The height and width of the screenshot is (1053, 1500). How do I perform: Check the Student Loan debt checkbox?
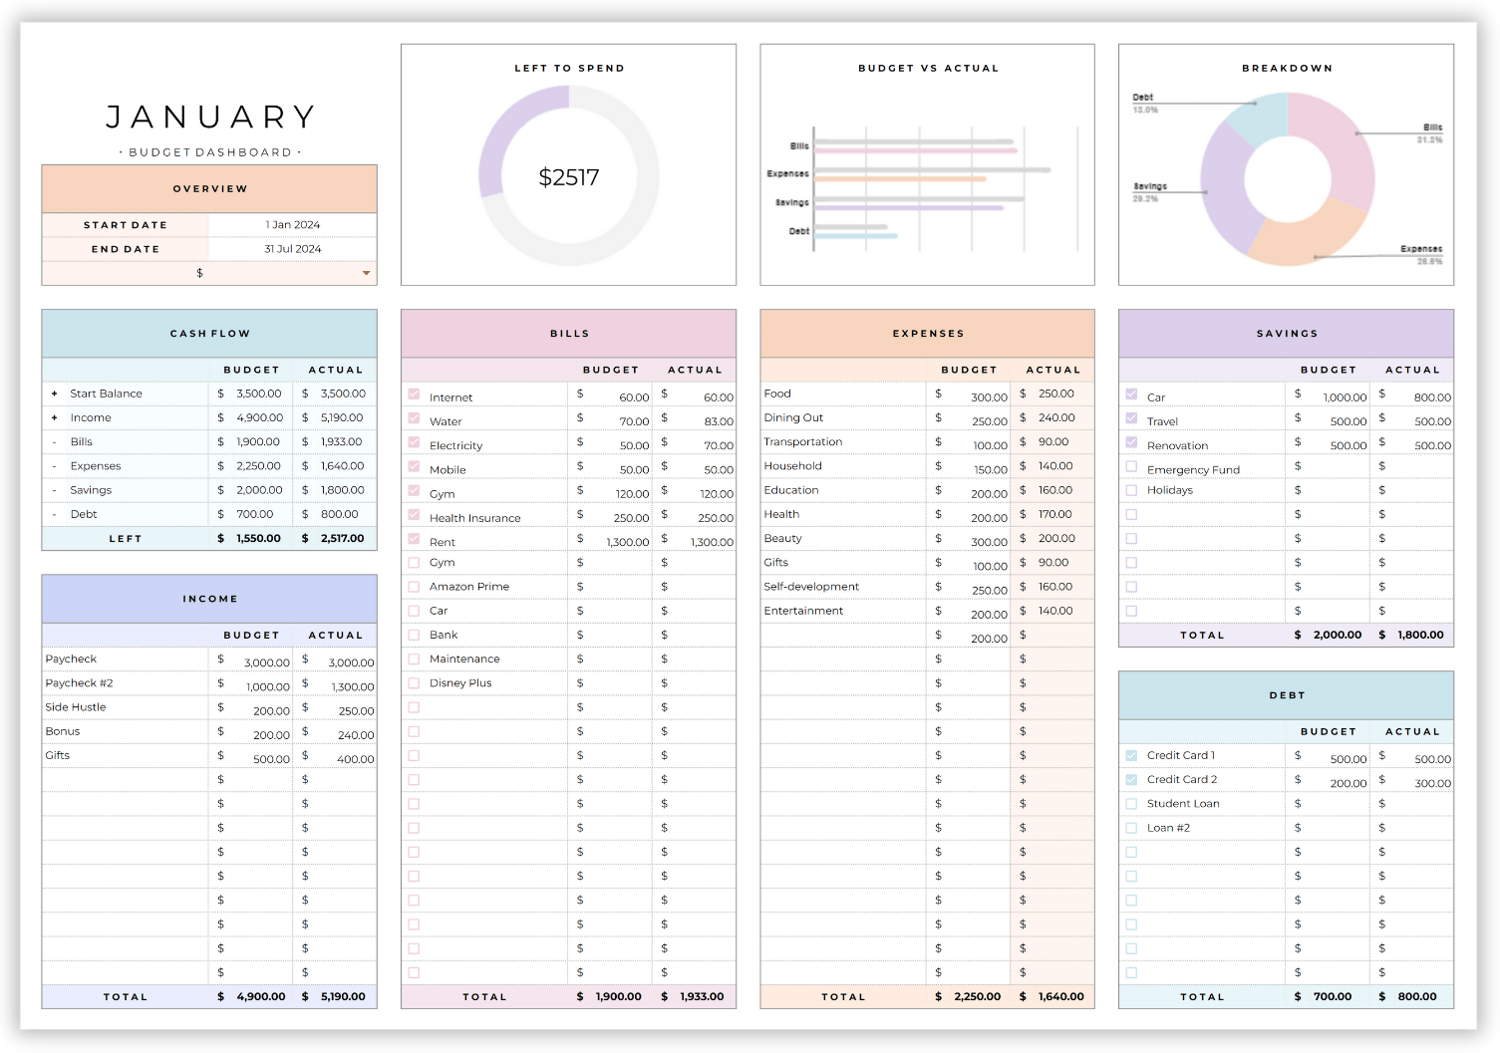(x=1131, y=804)
